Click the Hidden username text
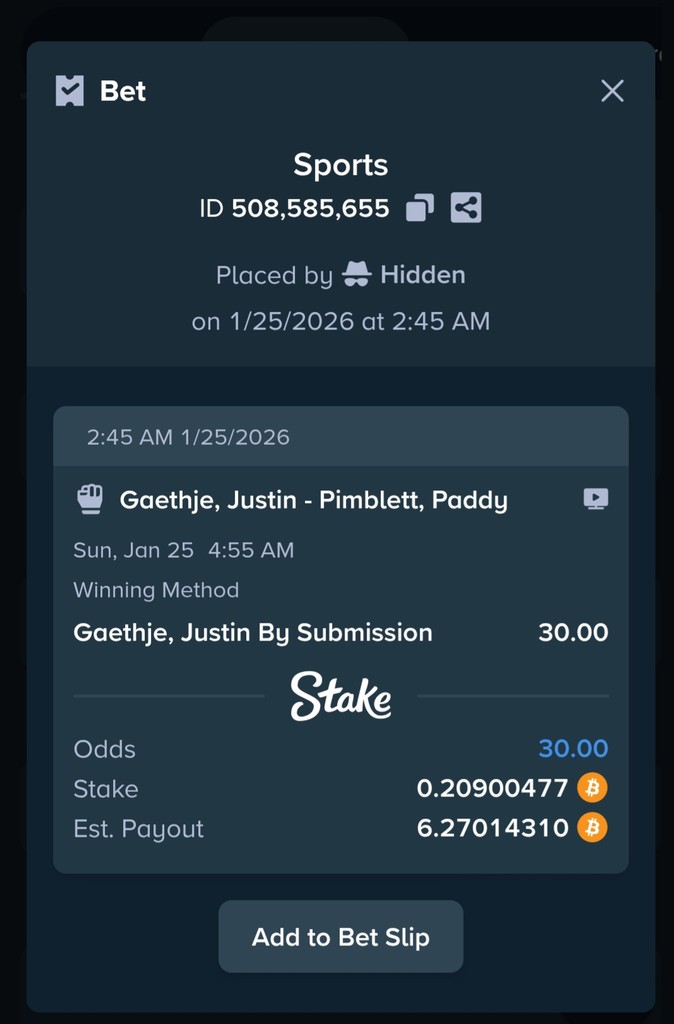 pos(422,275)
